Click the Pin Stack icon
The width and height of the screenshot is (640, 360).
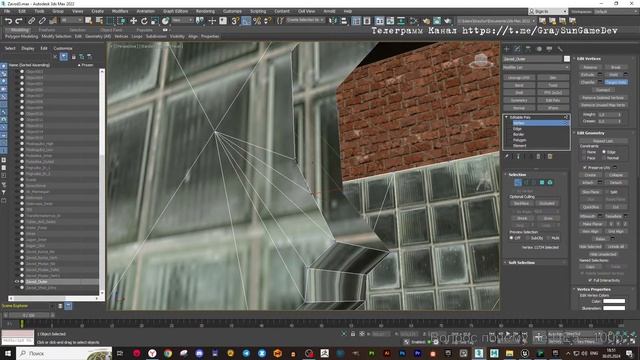coord(507,156)
